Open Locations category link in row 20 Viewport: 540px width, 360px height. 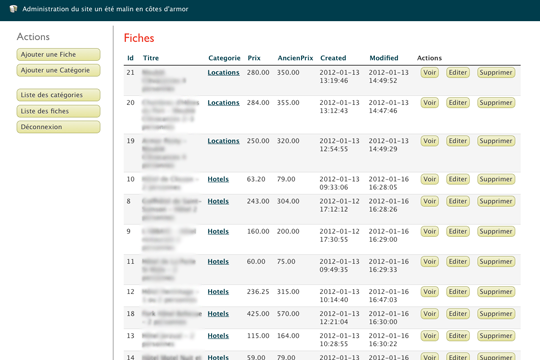pyautogui.click(x=223, y=103)
